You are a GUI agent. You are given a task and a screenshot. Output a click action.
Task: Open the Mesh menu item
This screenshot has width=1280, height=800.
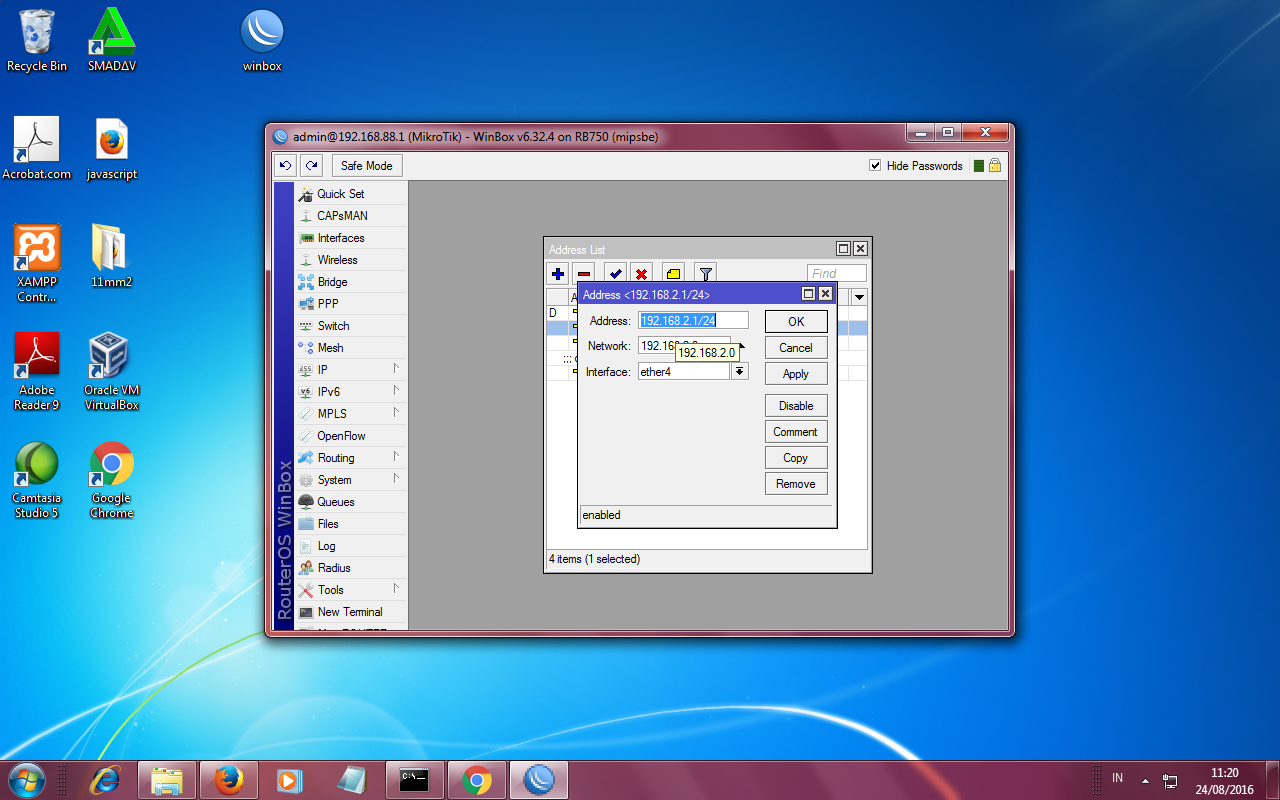(352, 348)
